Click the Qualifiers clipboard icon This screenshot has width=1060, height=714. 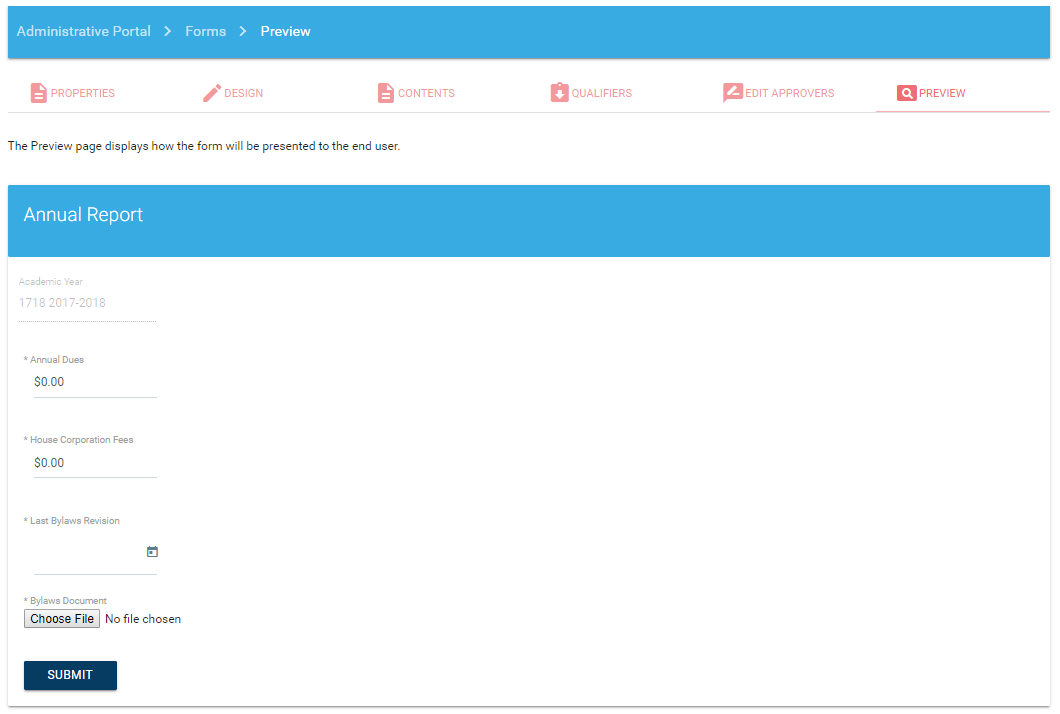coord(559,93)
